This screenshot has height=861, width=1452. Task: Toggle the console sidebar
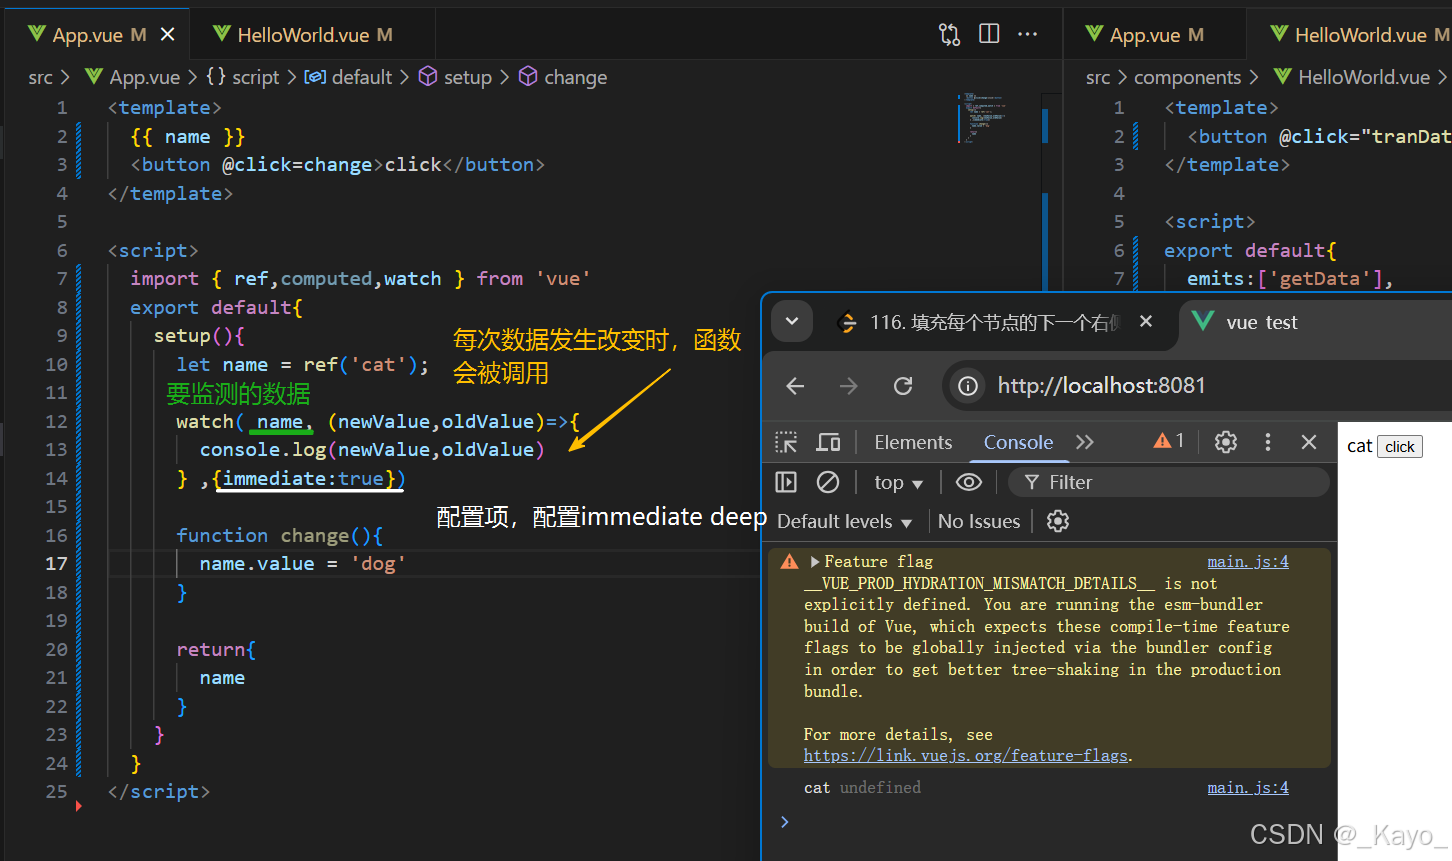click(x=786, y=482)
